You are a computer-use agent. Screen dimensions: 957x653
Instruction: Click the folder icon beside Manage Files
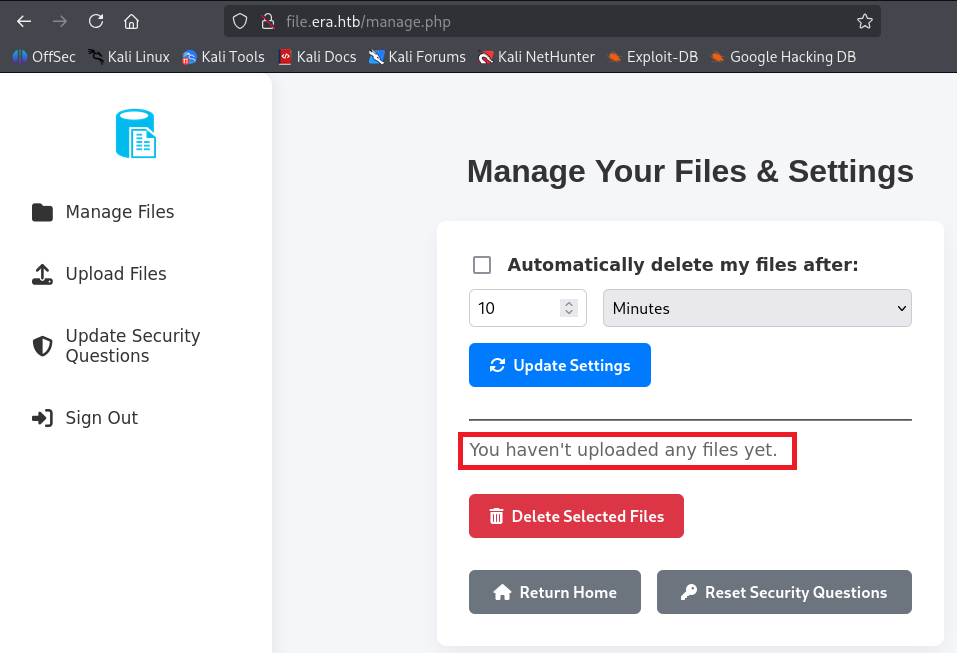(x=42, y=212)
